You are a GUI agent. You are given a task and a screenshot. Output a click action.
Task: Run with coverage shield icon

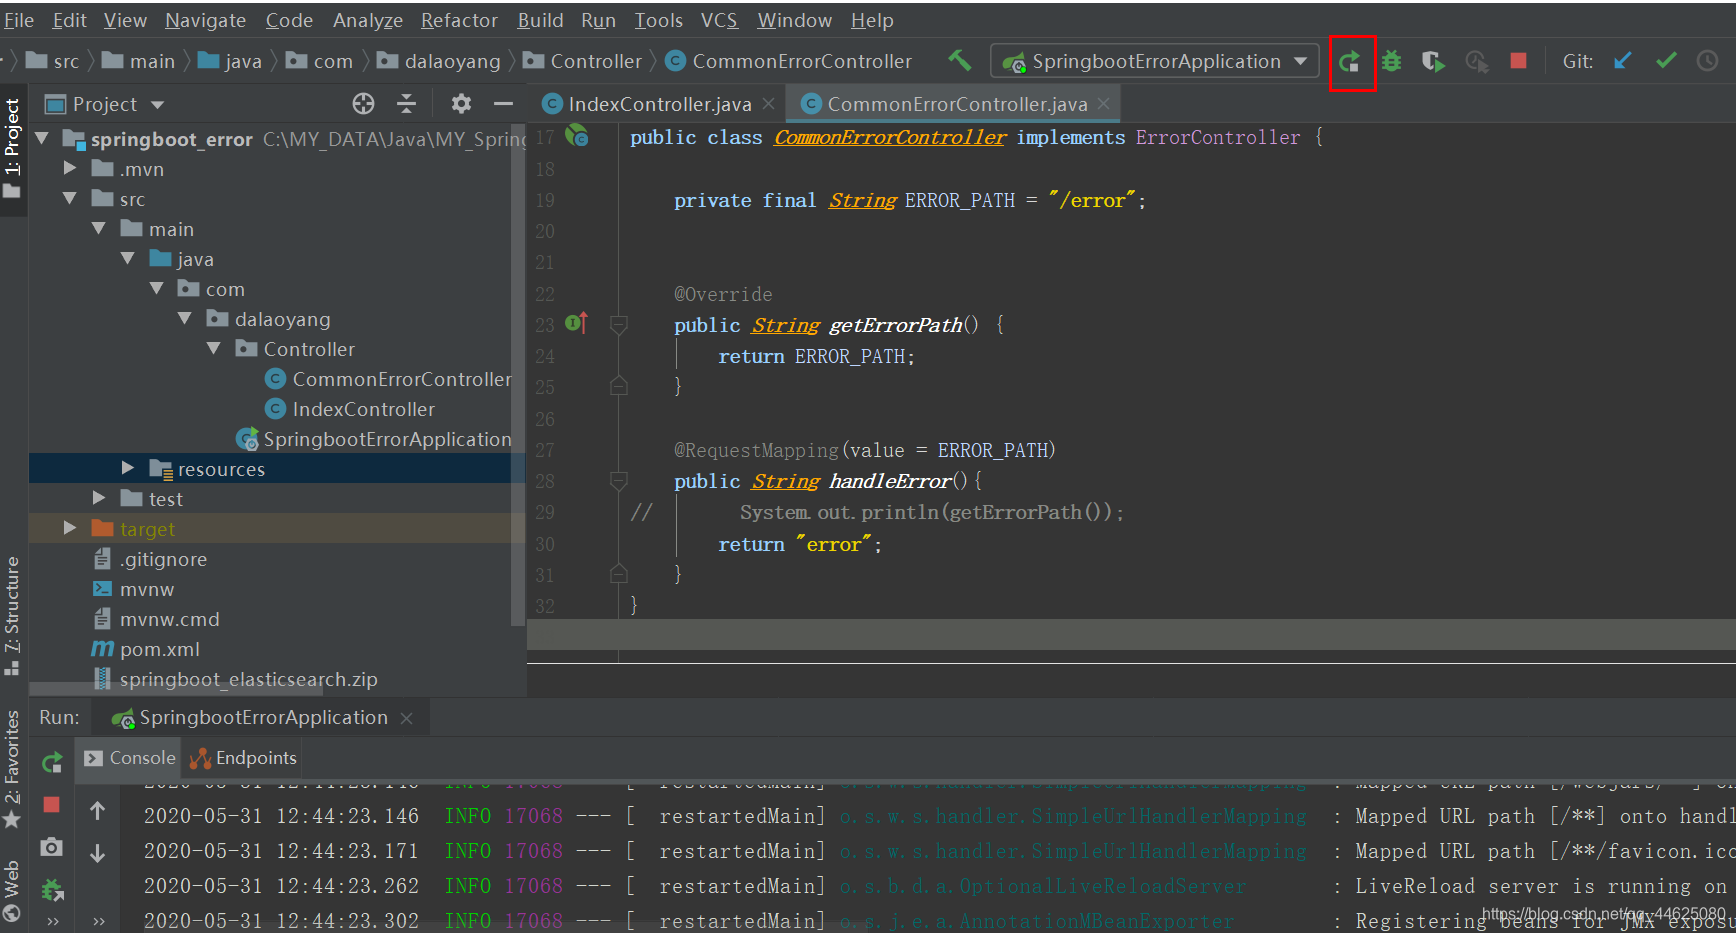click(x=1433, y=62)
